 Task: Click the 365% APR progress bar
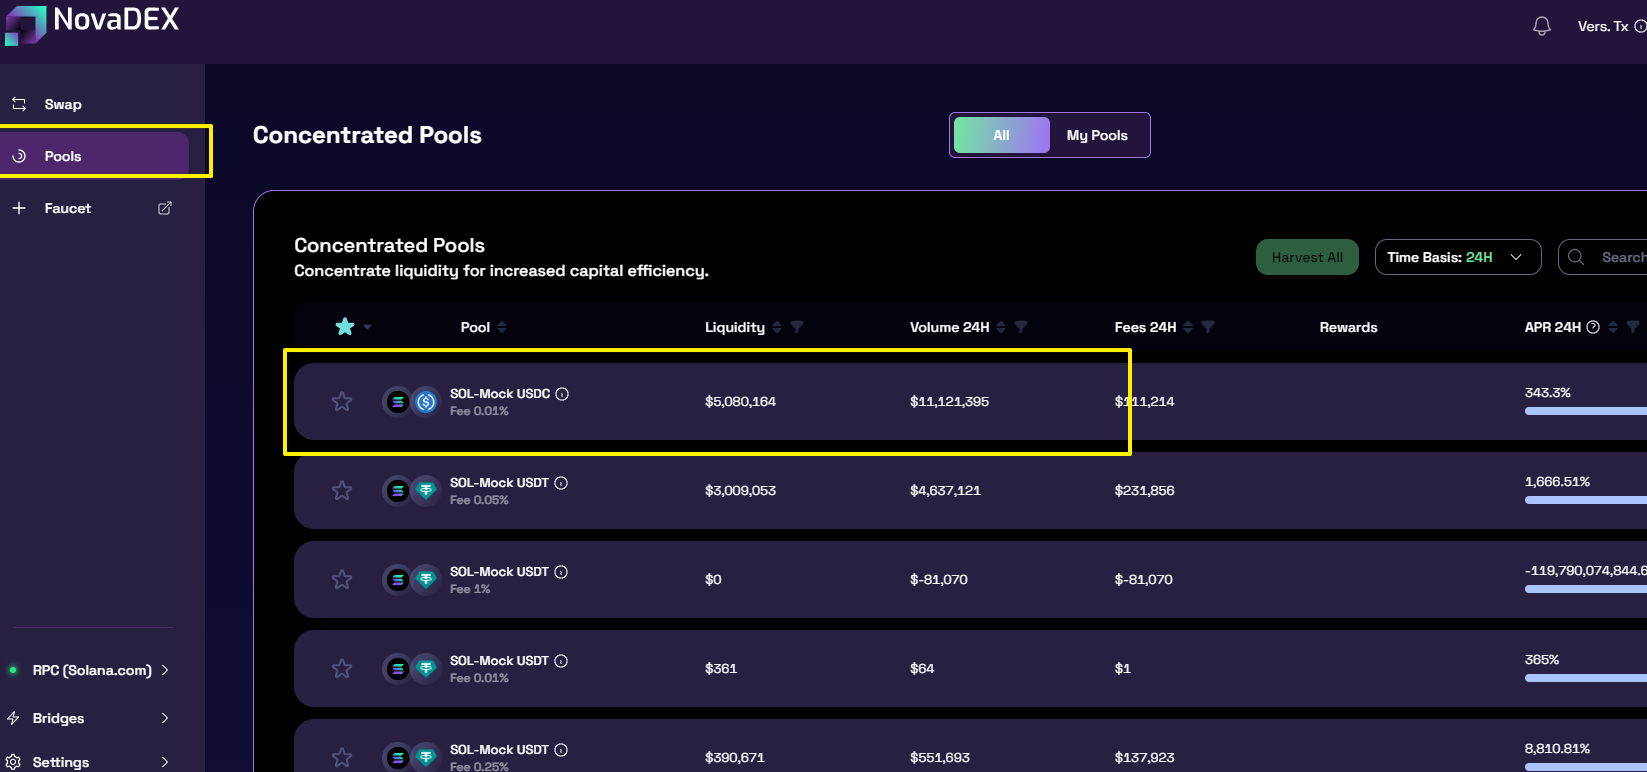pos(1586,678)
